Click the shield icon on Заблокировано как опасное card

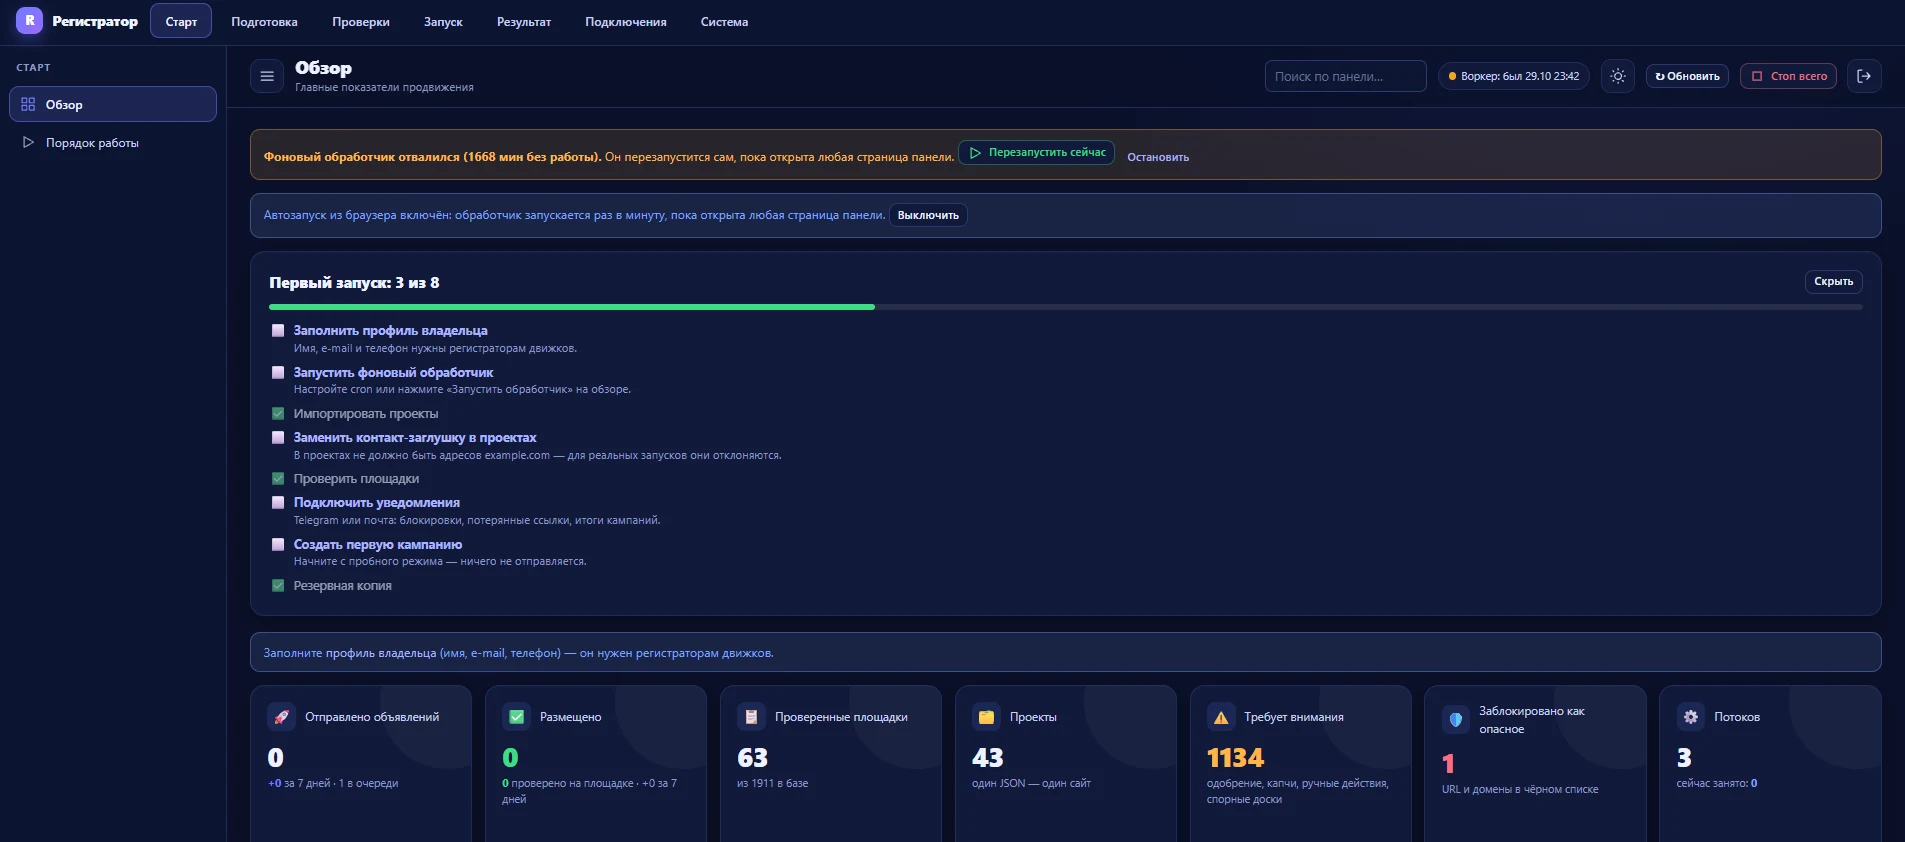[1456, 719]
